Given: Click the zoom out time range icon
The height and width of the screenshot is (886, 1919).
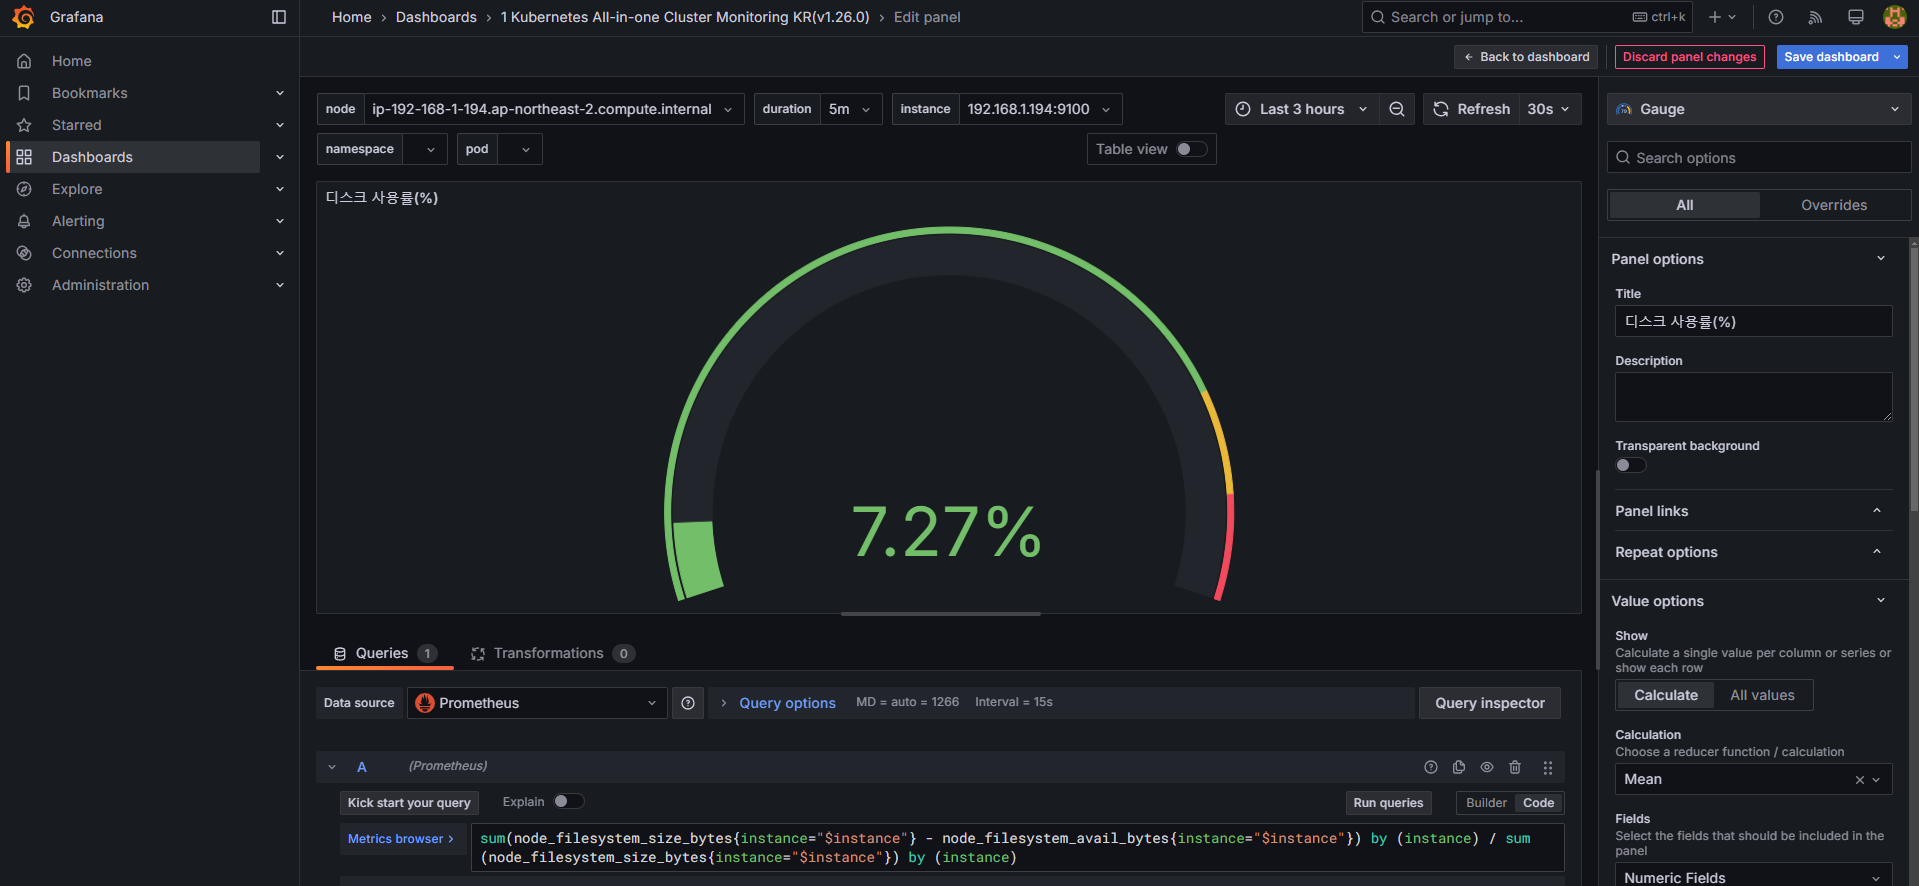Looking at the screenshot, I should click(1397, 109).
